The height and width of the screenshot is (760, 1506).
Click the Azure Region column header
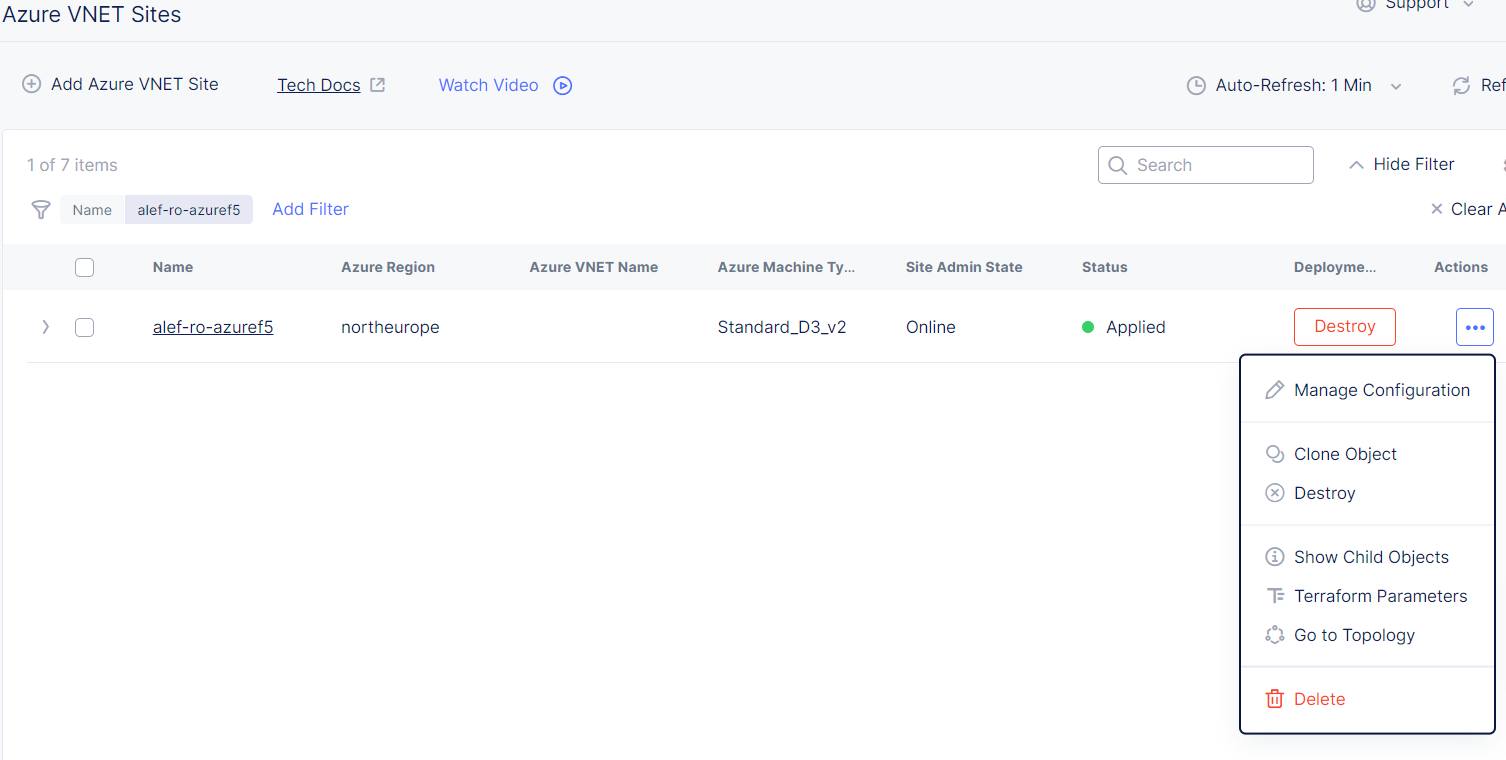pyautogui.click(x=388, y=267)
